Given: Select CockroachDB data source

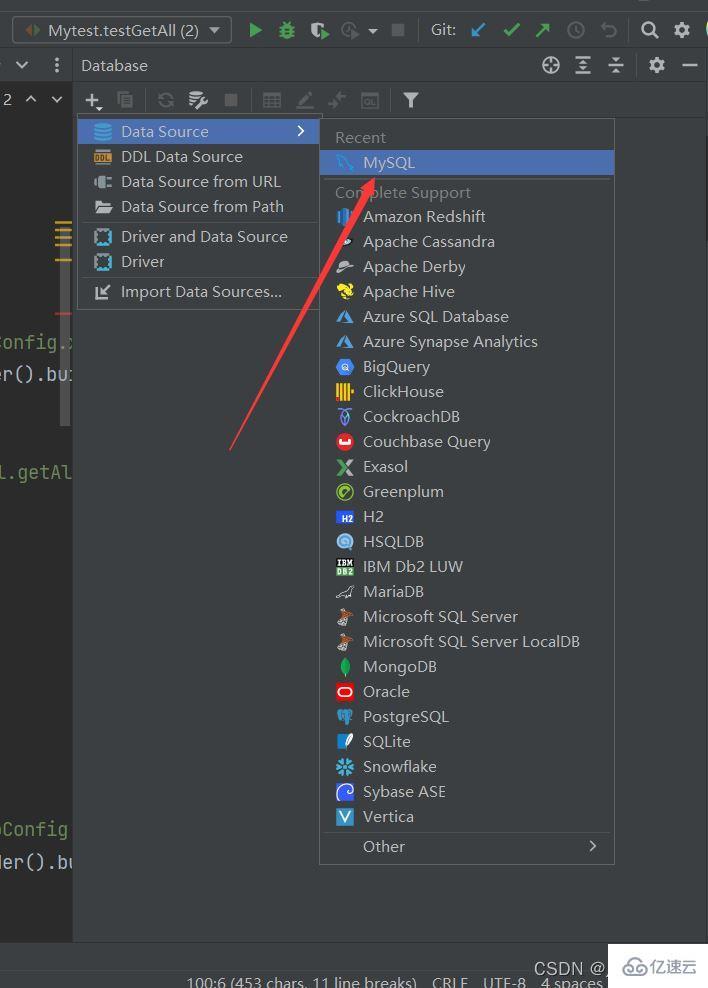Looking at the screenshot, I should (x=467, y=416).
